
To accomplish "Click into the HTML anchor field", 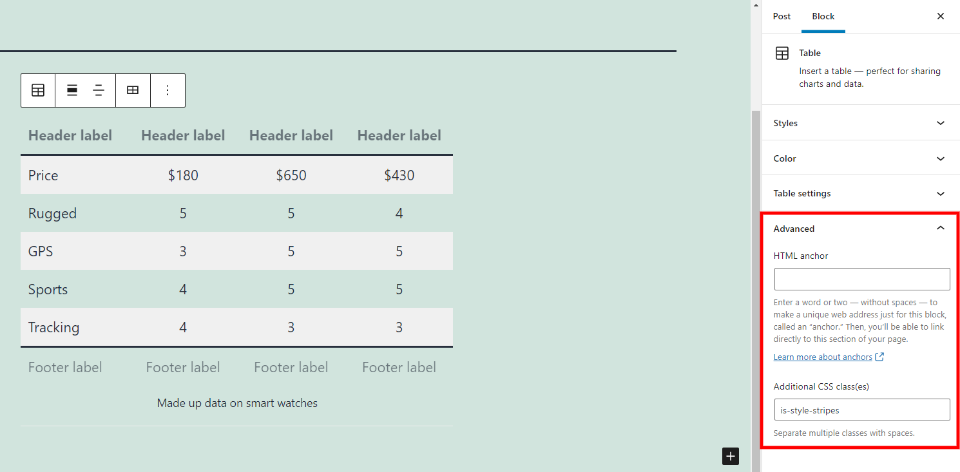I will (x=861, y=279).
